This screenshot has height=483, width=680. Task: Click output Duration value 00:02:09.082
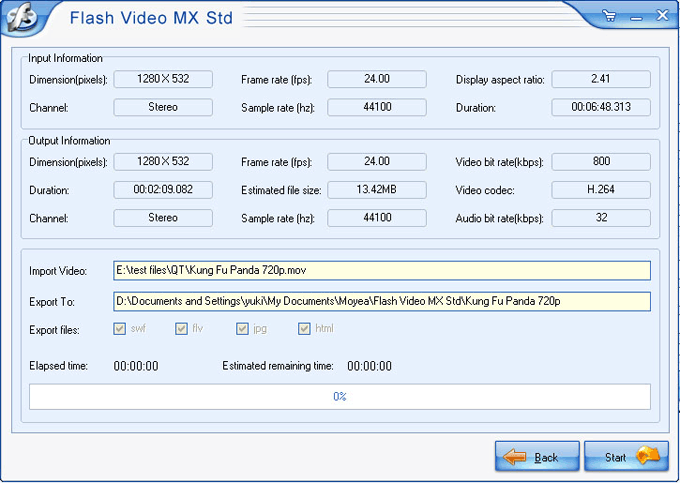coord(163,190)
